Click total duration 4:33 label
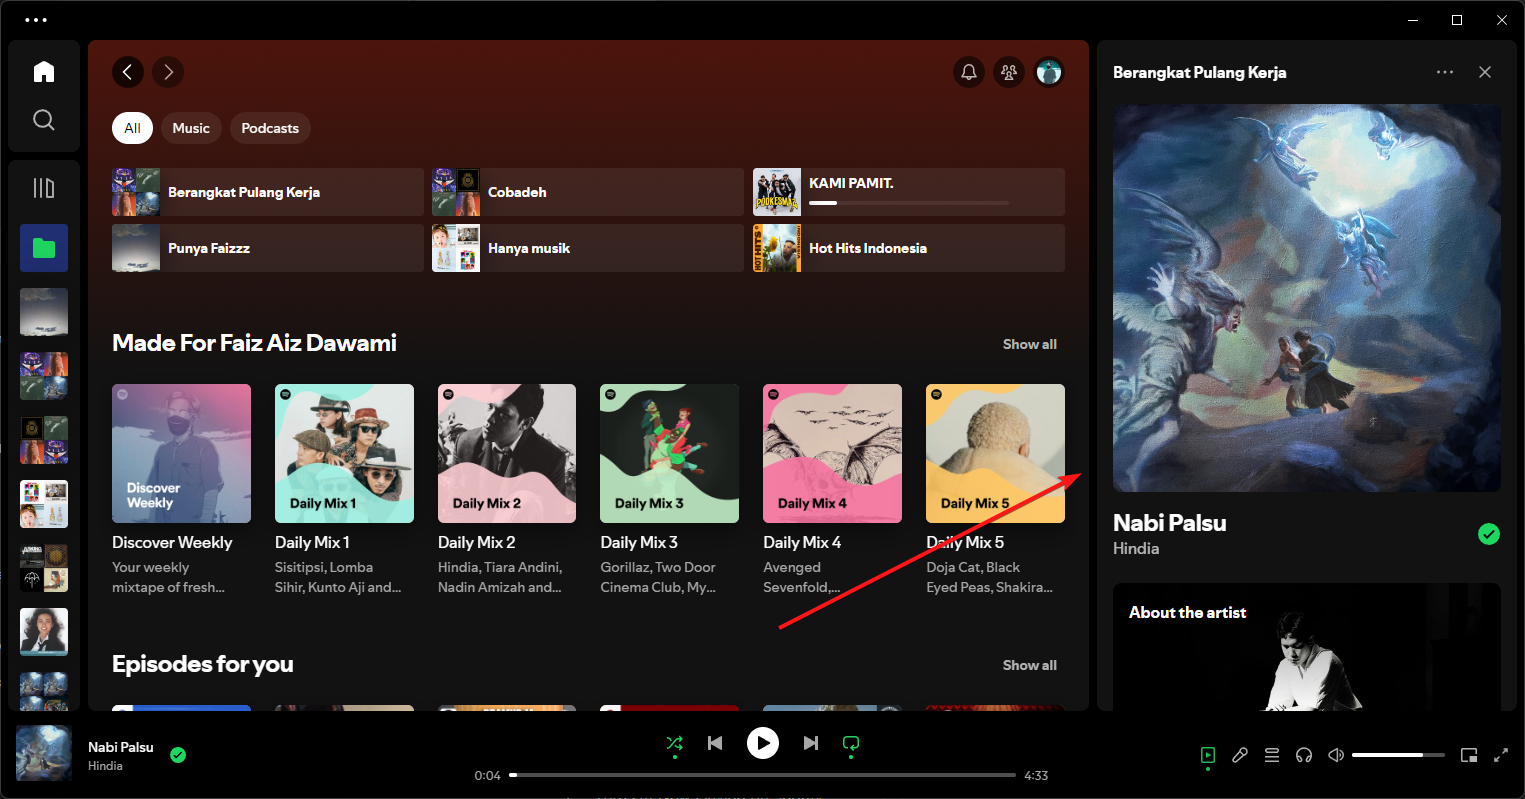This screenshot has width=1525, height=799. click(x=1036, y=775)
